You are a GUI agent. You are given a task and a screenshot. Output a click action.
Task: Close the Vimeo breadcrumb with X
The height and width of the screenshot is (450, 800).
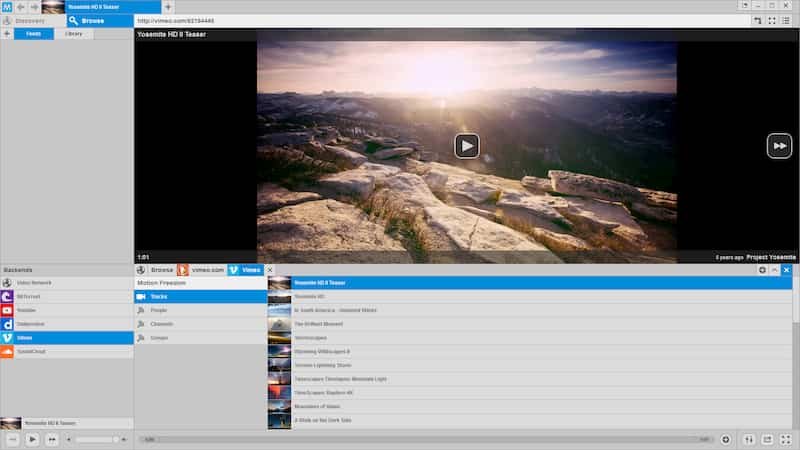coord(270,270)
